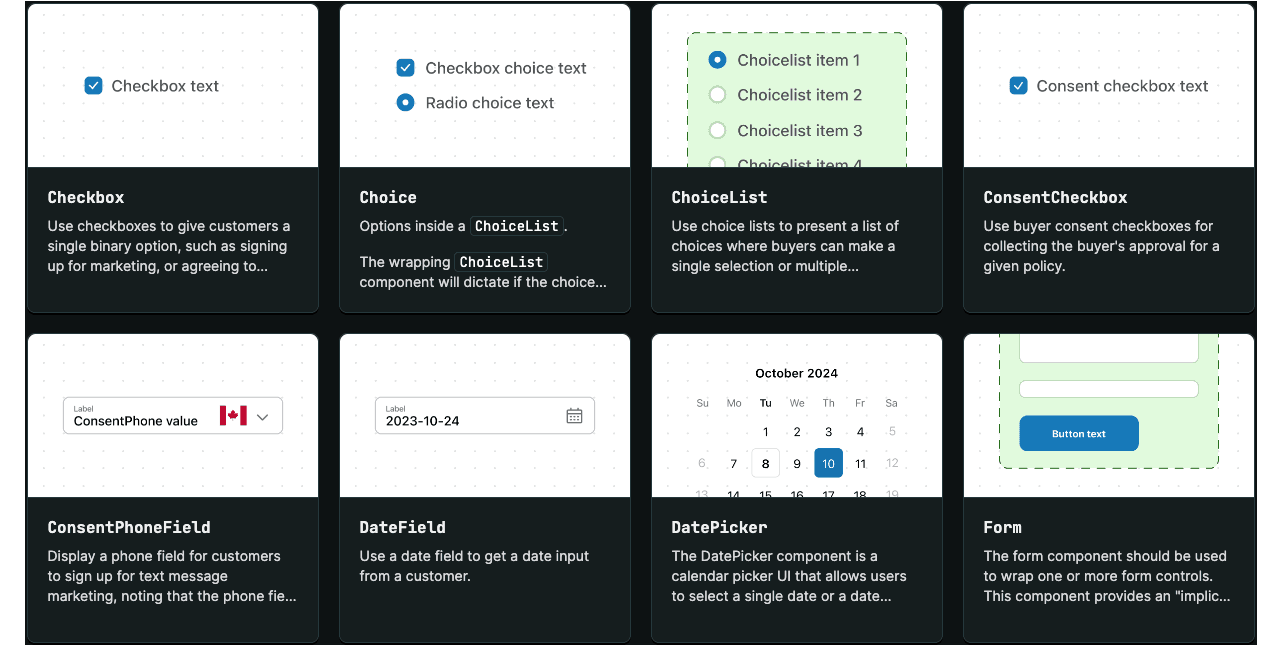Select Choicelist item 2 radio button
Image resolution: width=1267 pixels, height=656 pixels.
click(x=717, y=94)
